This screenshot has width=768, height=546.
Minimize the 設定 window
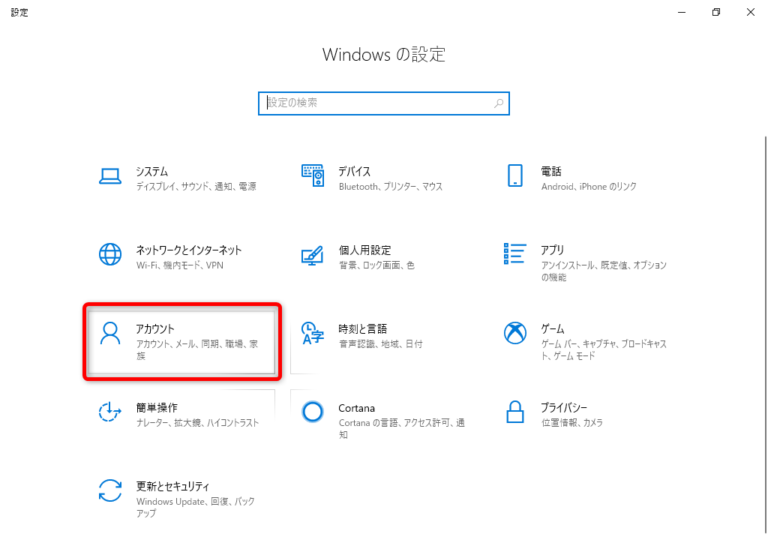tap(681, 12)
